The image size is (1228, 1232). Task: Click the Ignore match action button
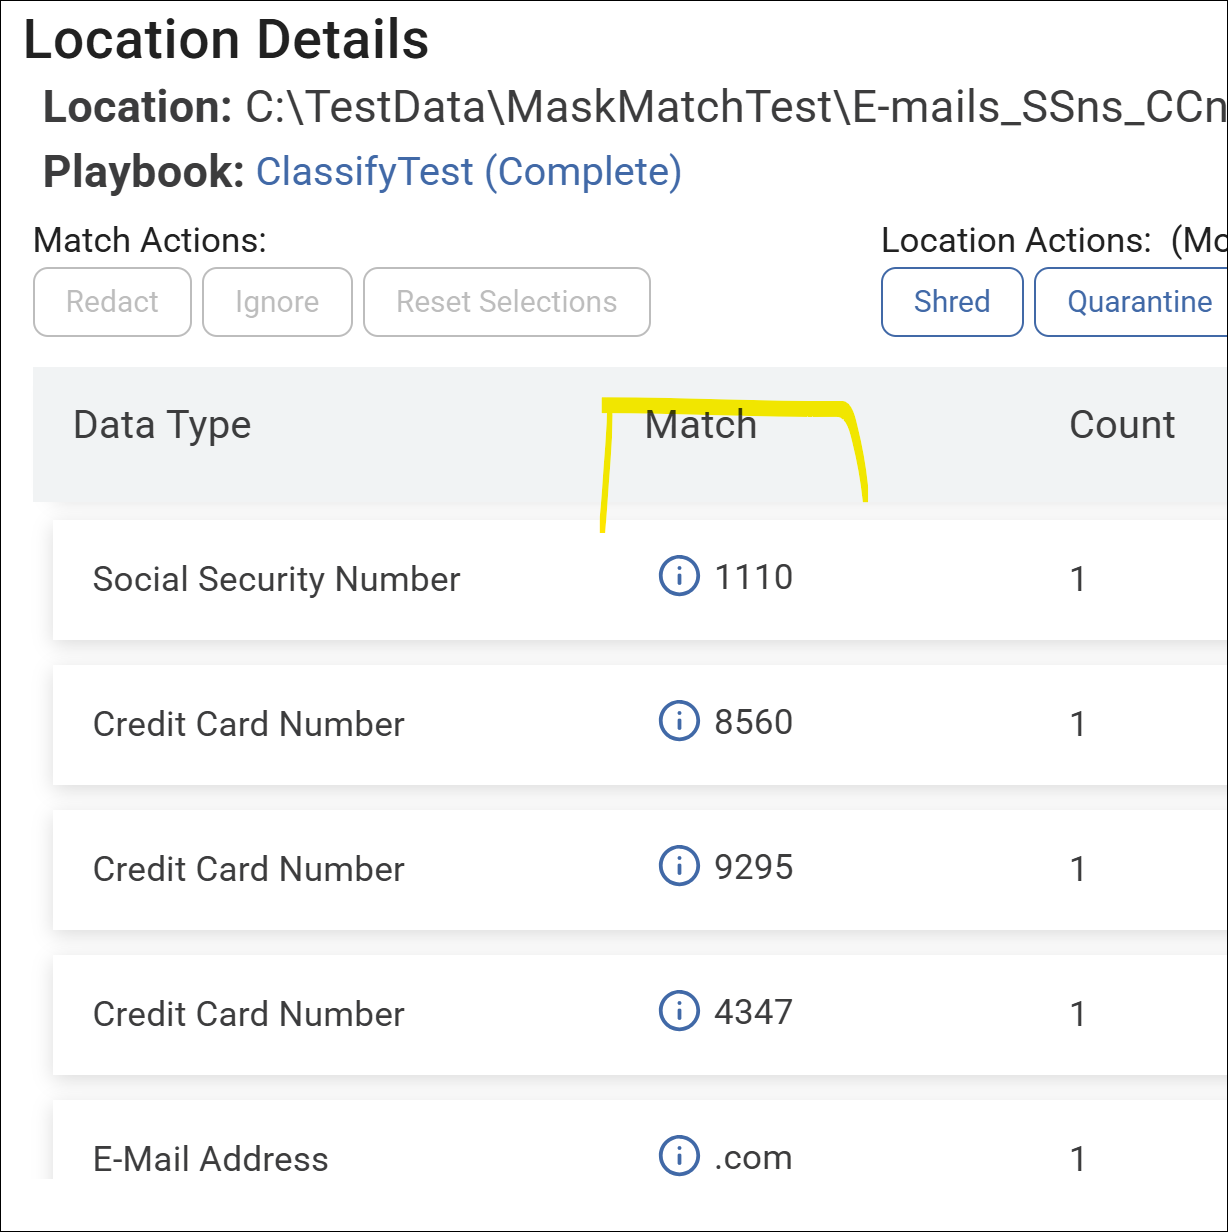pyautogui.click(x=277, y=302)
